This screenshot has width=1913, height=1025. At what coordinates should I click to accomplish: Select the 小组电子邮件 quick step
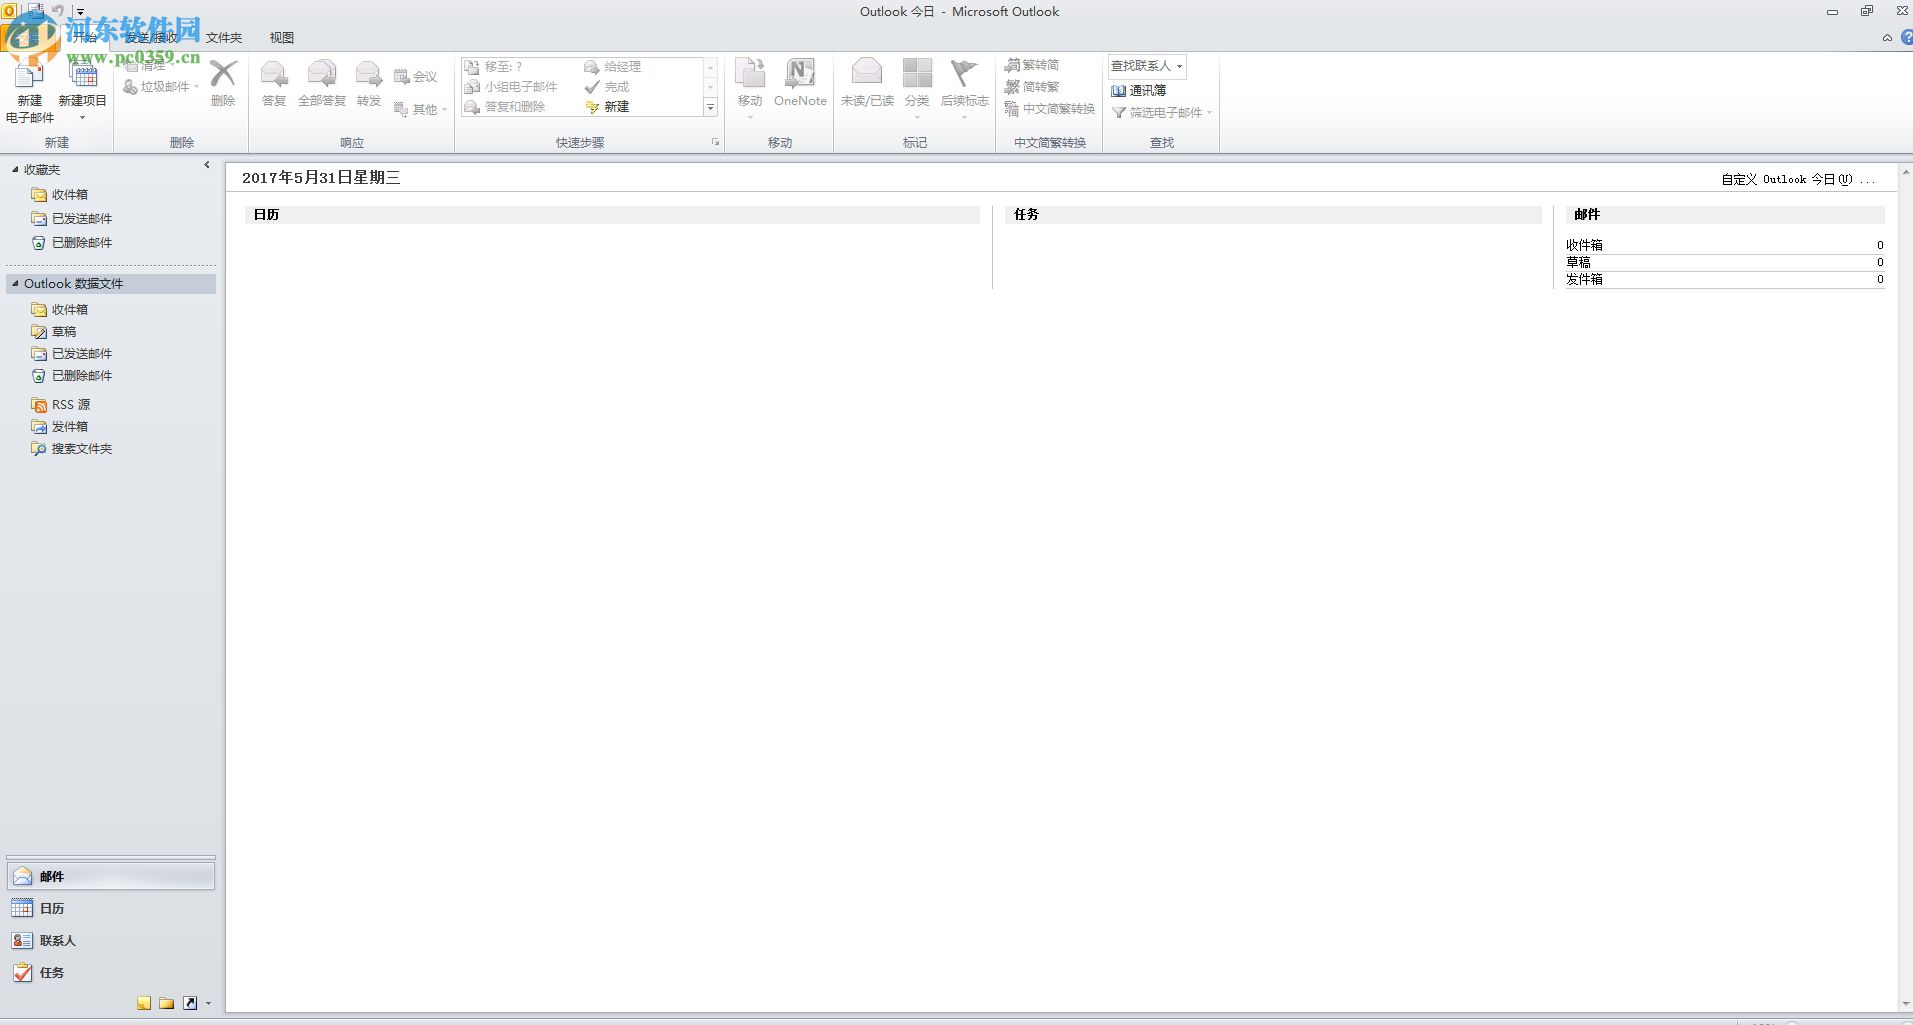[x=511, y=87]
